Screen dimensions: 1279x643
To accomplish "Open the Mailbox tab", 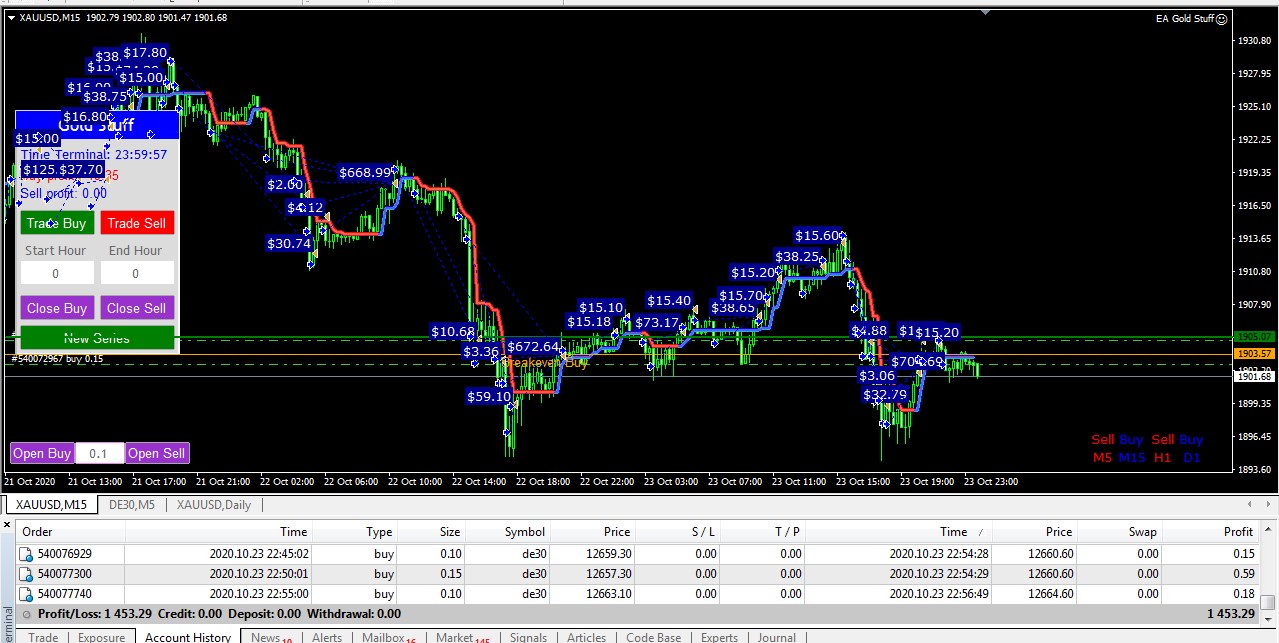I will tap(388, 637).
